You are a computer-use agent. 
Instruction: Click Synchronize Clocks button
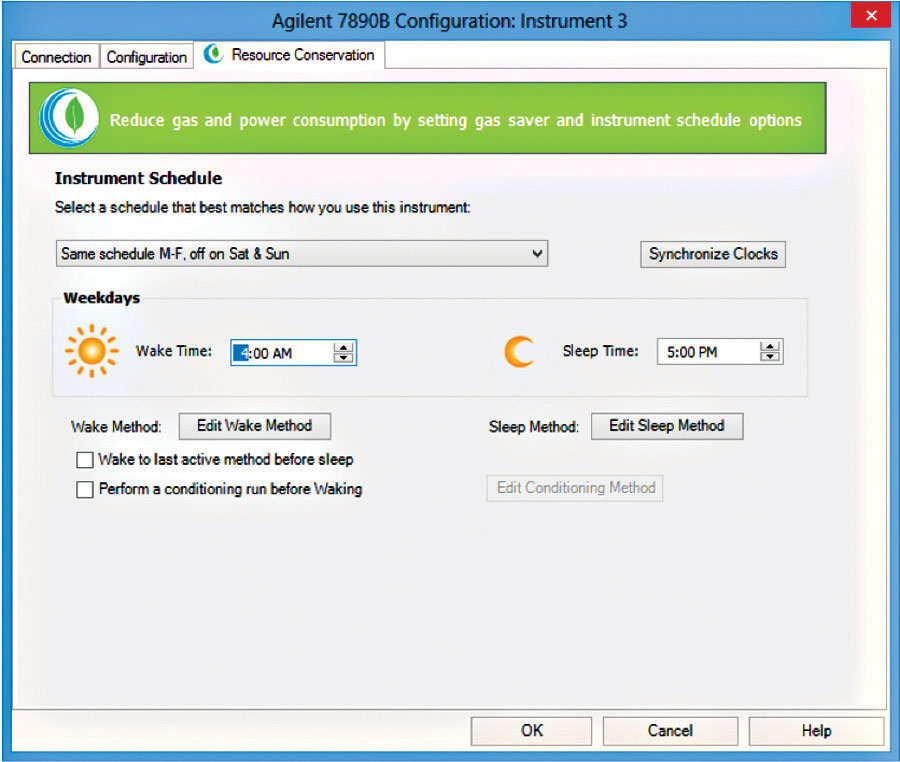(713, 254)
